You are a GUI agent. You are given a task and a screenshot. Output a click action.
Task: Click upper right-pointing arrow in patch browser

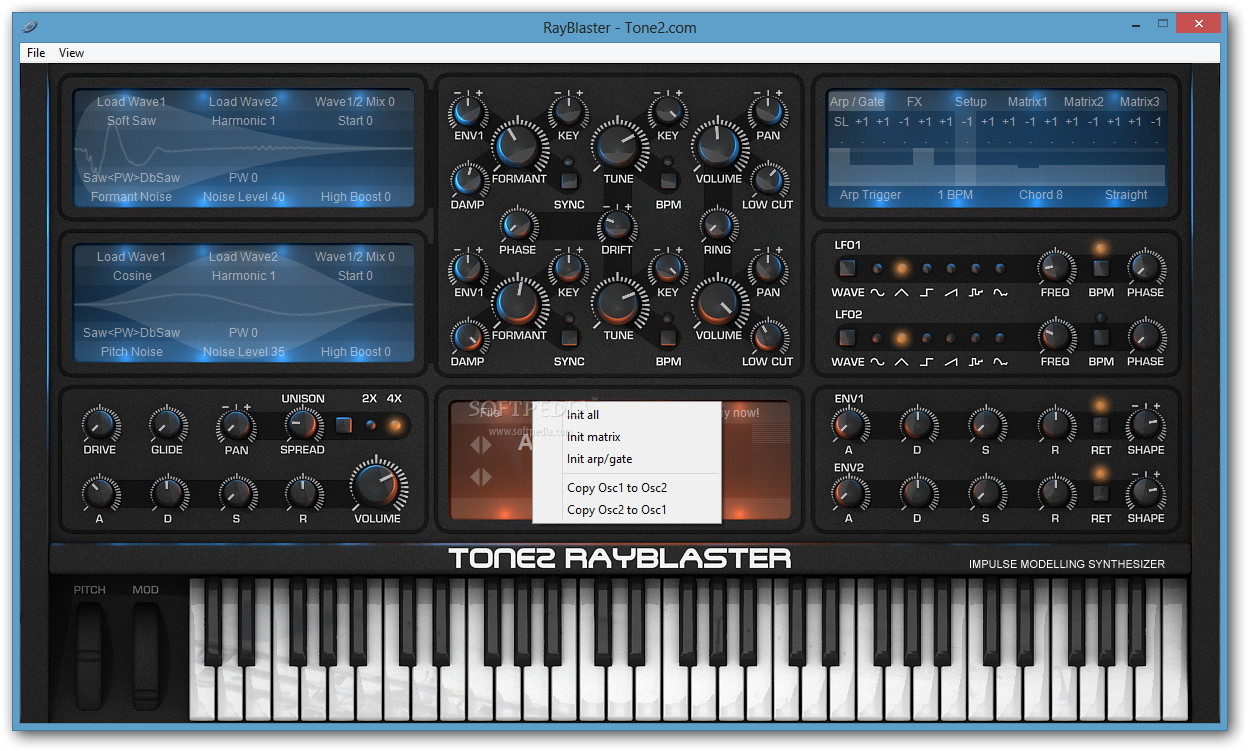487,444
